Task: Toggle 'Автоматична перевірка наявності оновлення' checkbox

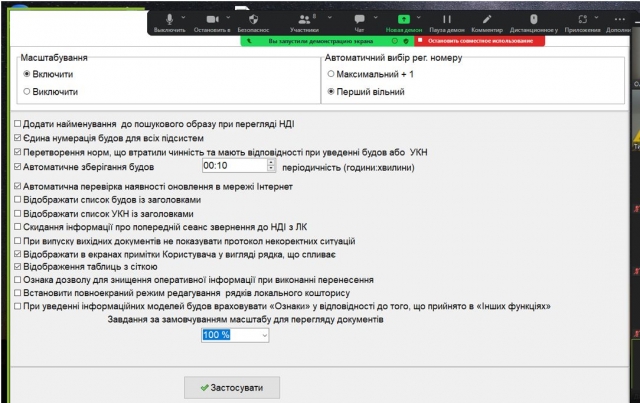Action: [18, 186]
